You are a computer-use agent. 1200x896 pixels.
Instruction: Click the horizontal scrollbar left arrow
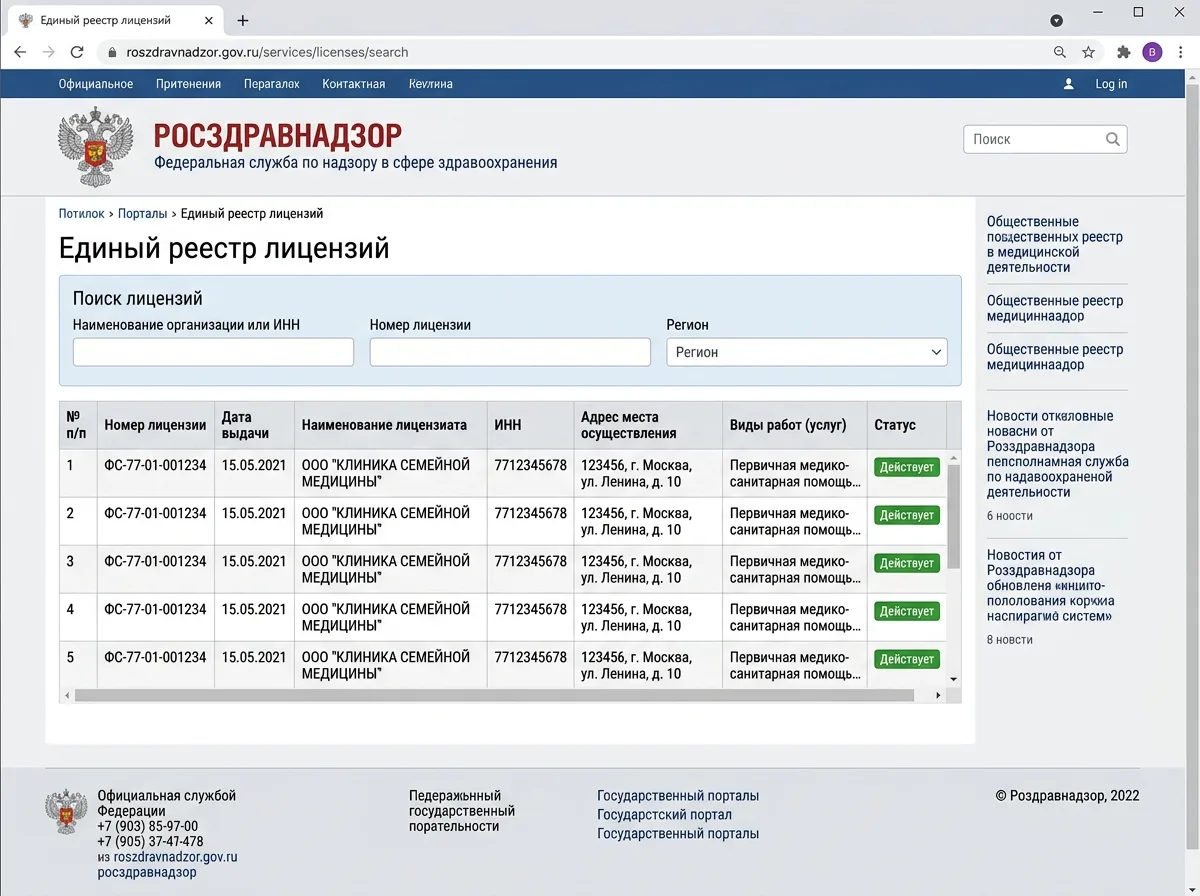click(67, 695)
